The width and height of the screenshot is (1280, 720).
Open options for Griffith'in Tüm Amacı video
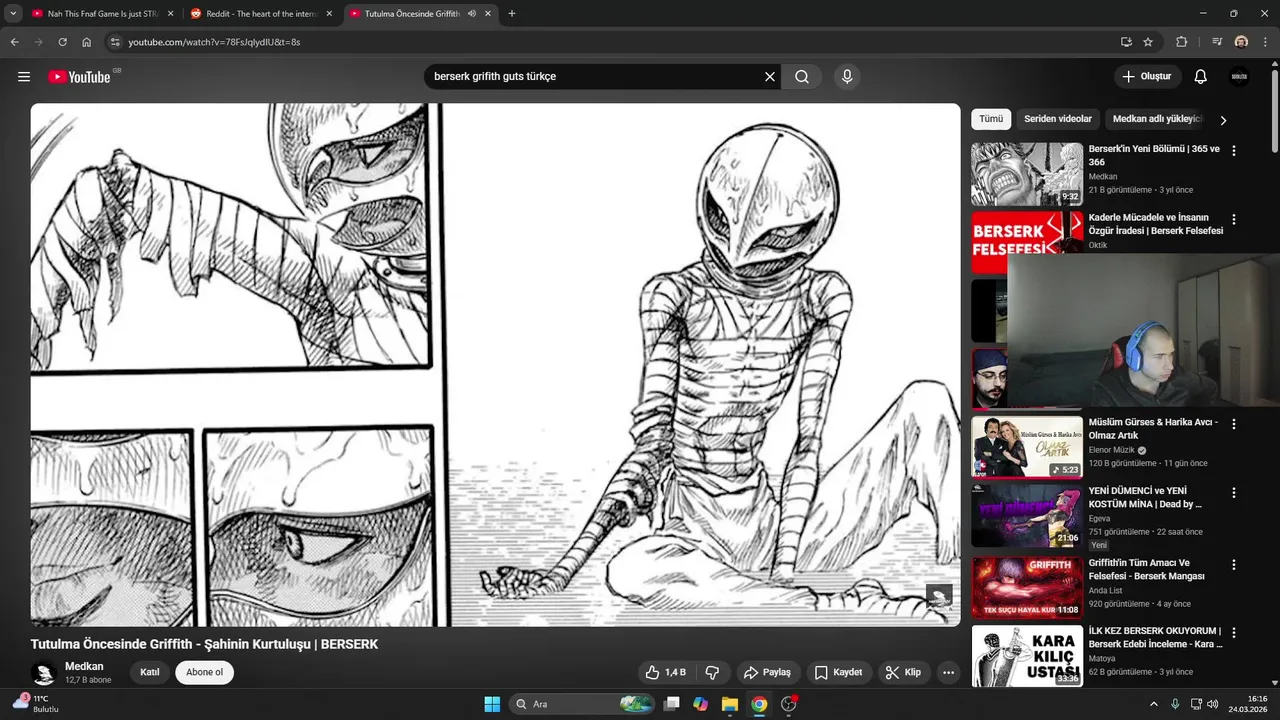(1233, 565)
